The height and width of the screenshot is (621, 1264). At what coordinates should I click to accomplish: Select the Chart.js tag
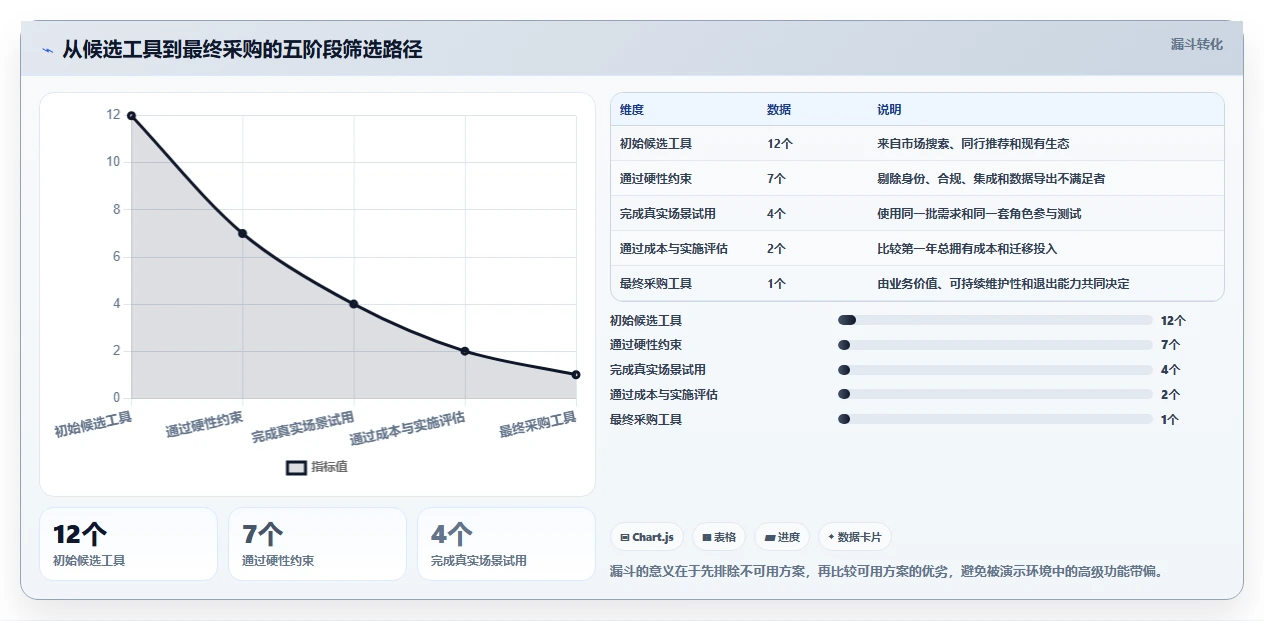click(647, 537)
